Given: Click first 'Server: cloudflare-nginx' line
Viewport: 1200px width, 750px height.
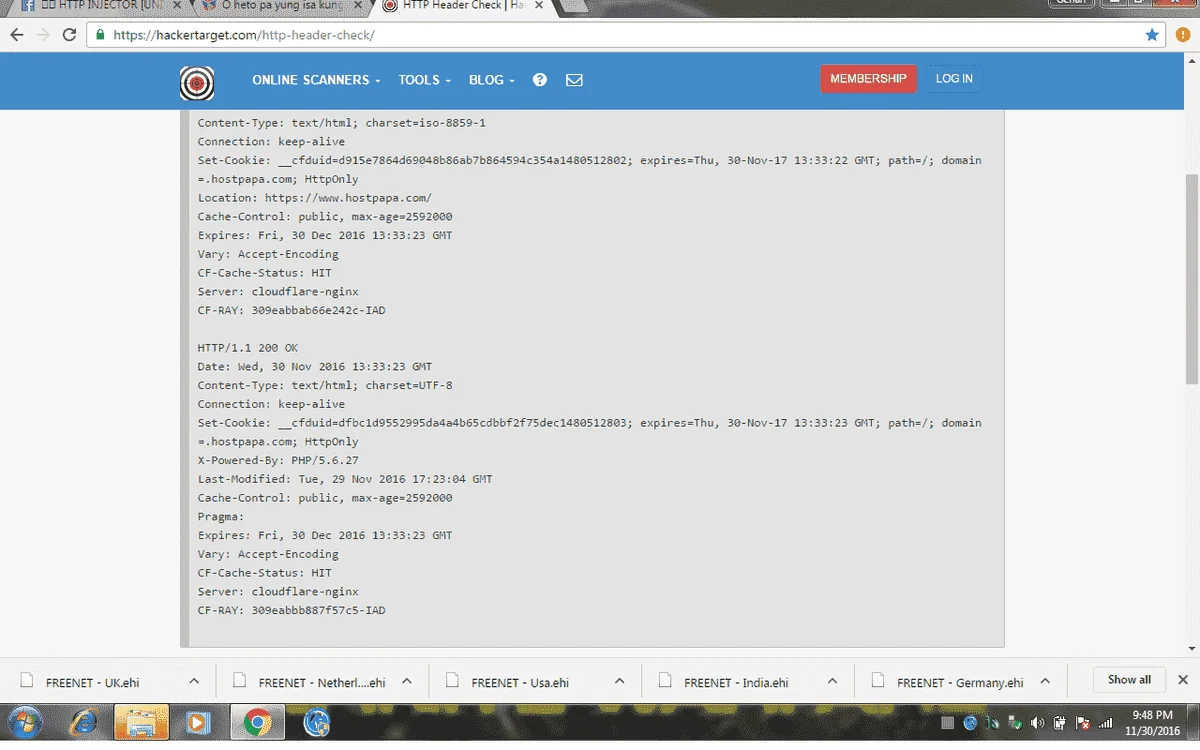Looking at the screenshot, I should pyautogui.click(x=278, y=292).
